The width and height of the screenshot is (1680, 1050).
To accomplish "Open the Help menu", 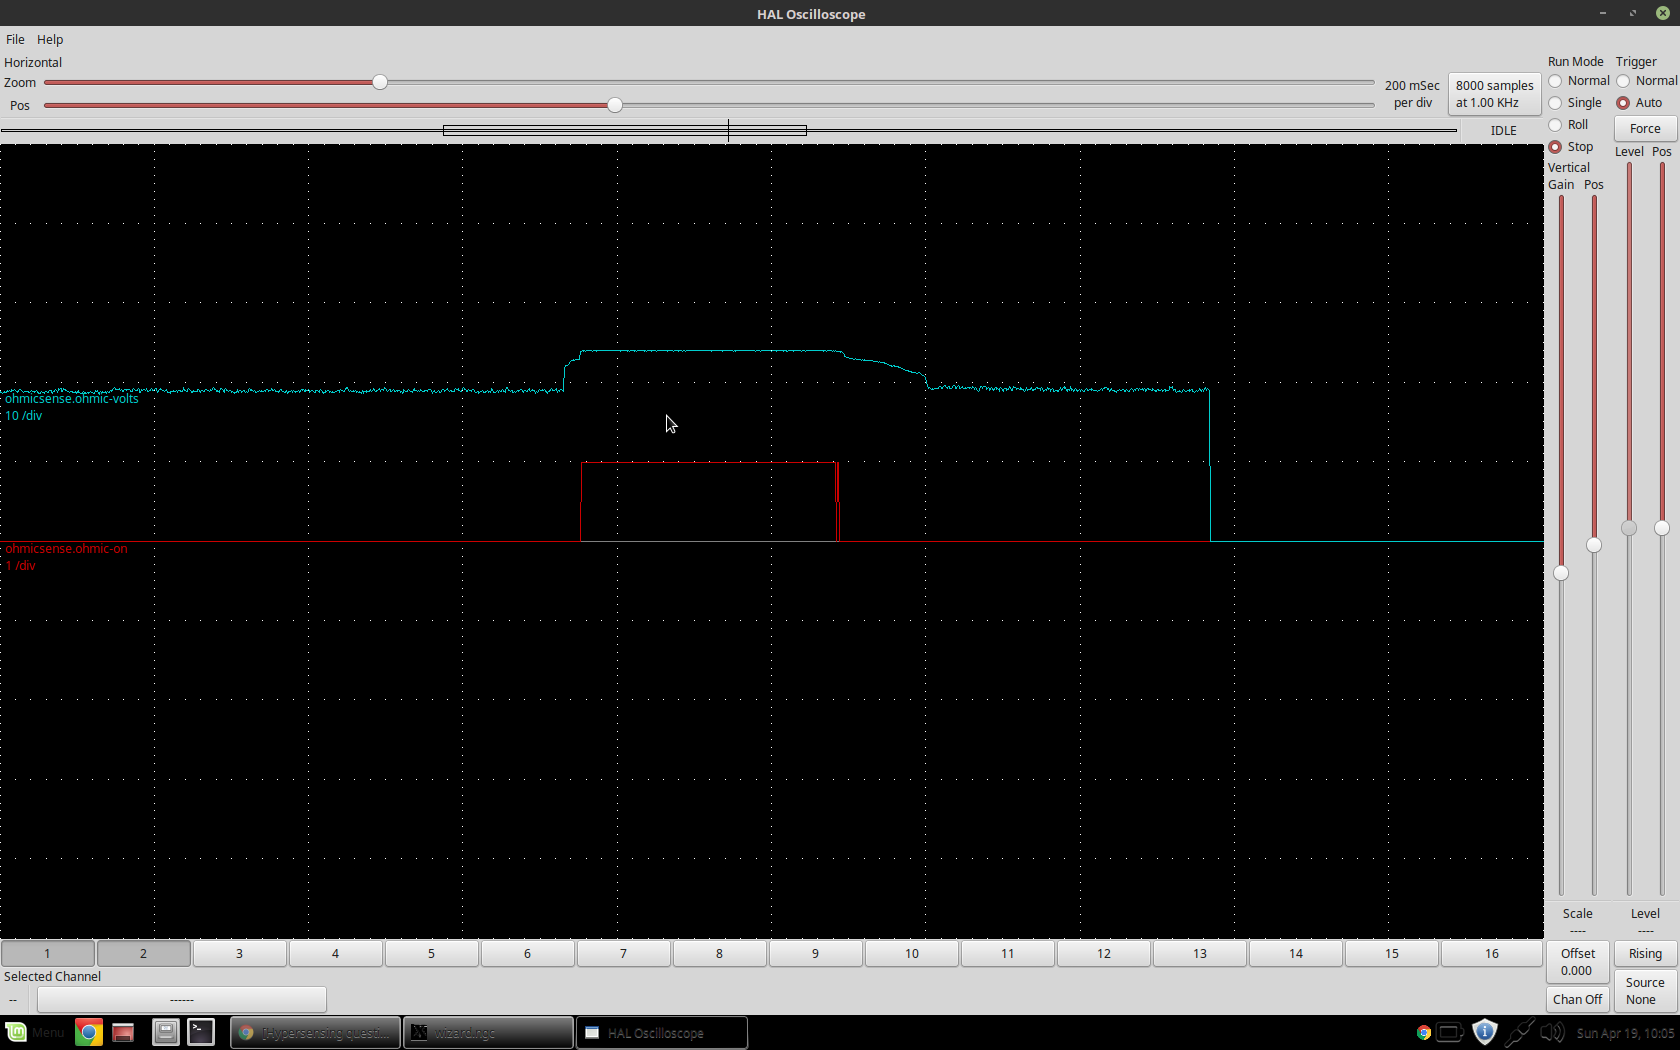I will [x=50, y=39].
